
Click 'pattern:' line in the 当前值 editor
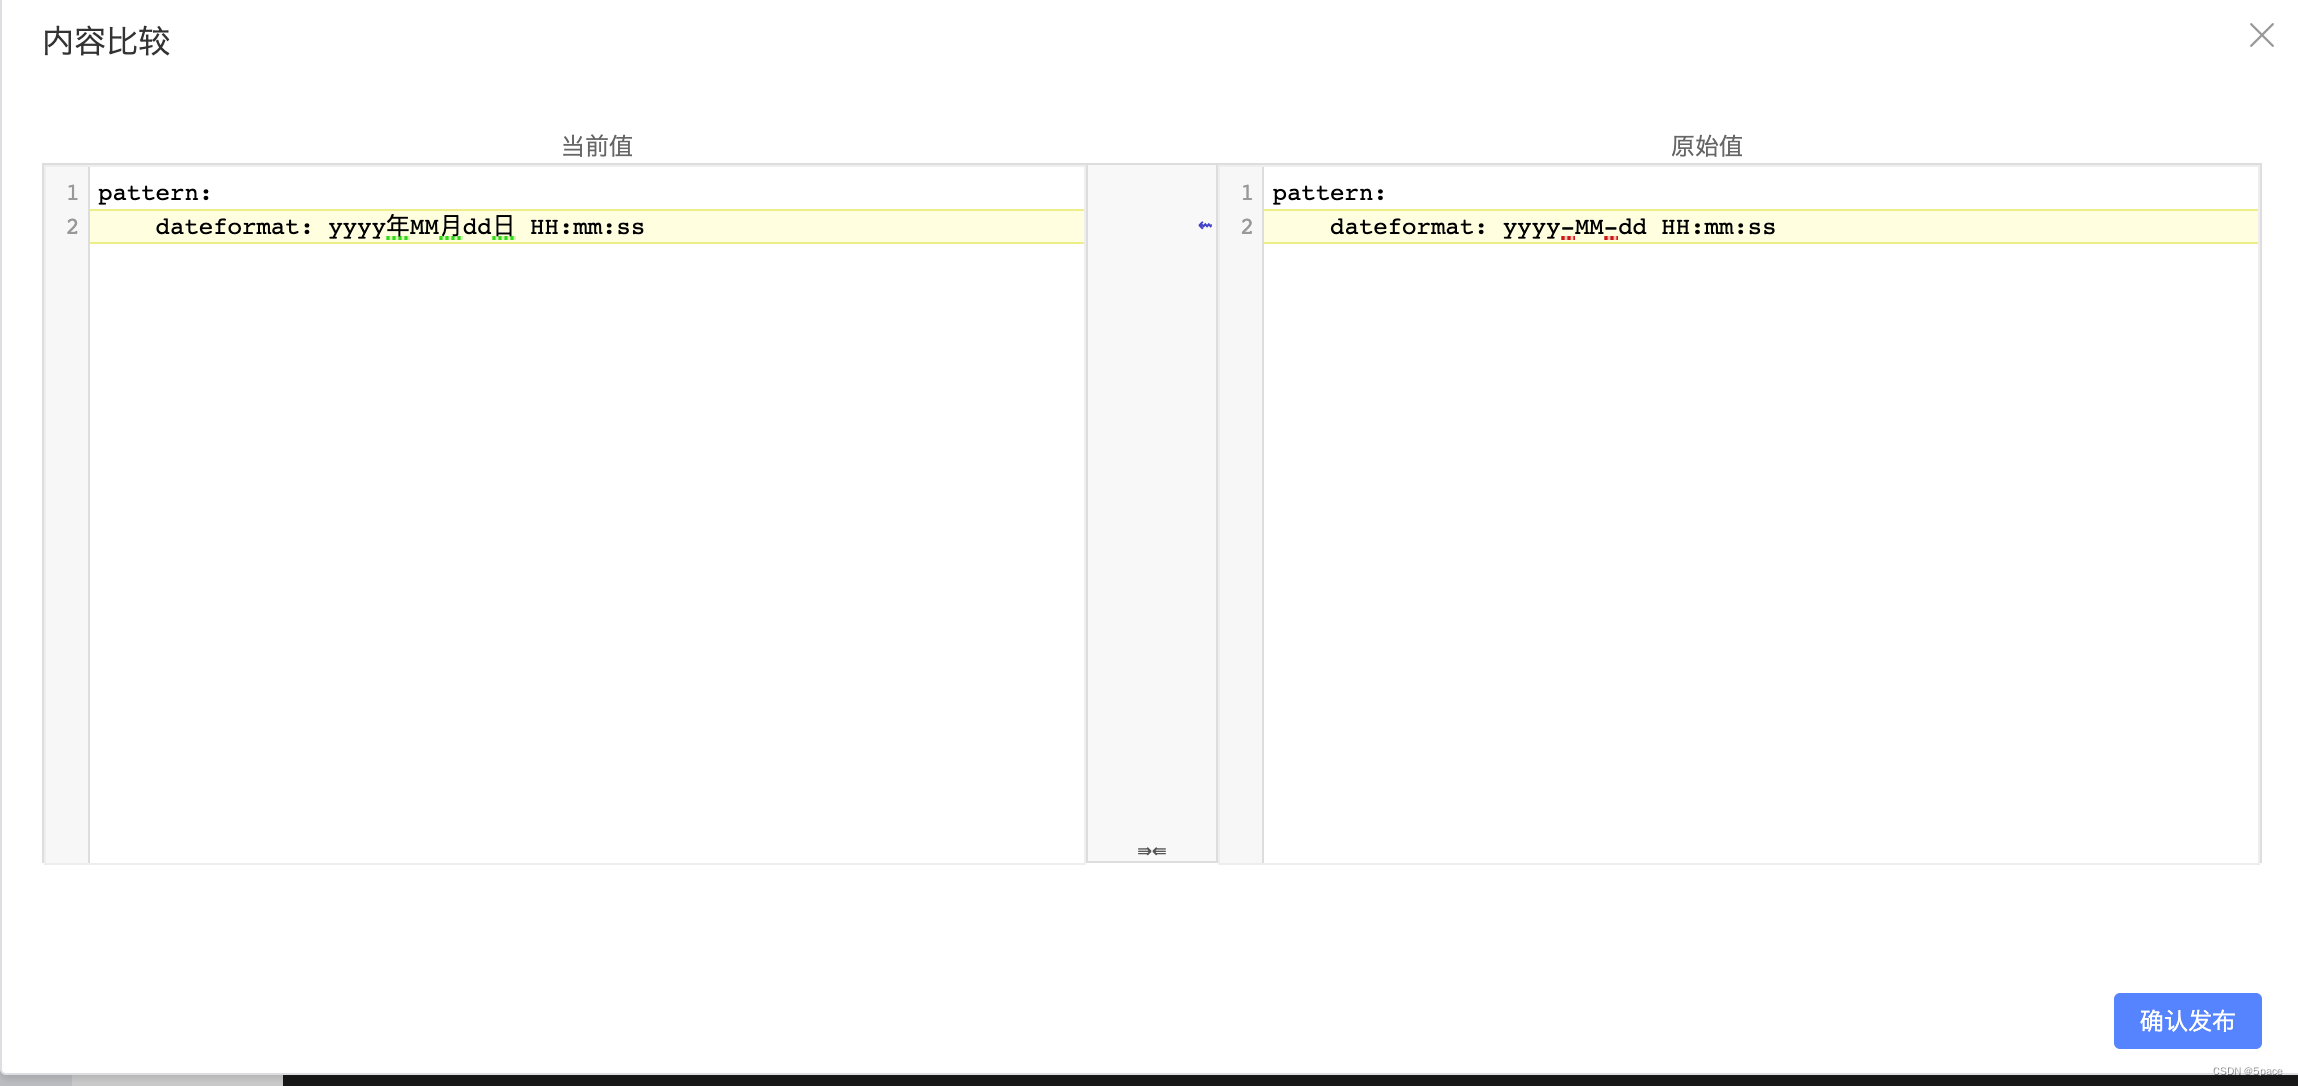pyautogui.click(x=587, y=193)
